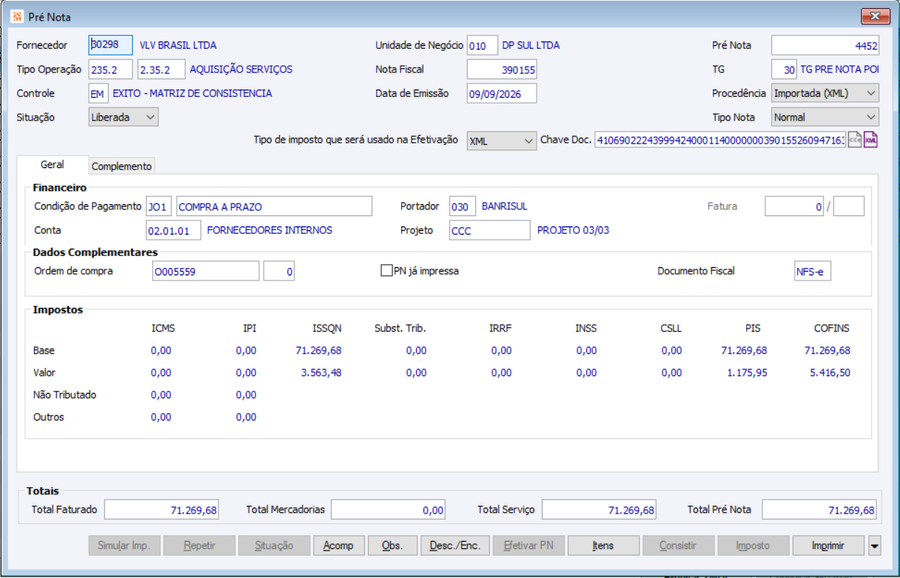Focus the Total Mercadorias field
This screenshot has width=900, height=578.
click(x=388, y=509)
